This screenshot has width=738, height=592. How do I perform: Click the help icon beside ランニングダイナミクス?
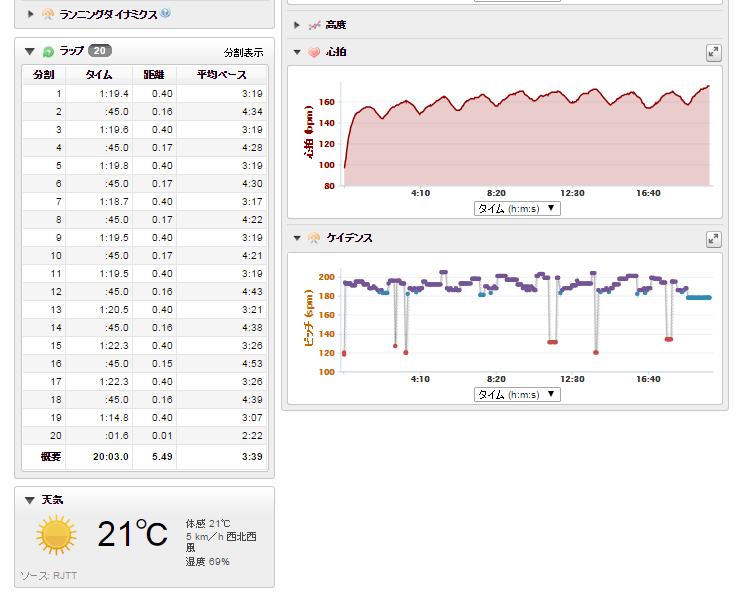tap(165, 14)
